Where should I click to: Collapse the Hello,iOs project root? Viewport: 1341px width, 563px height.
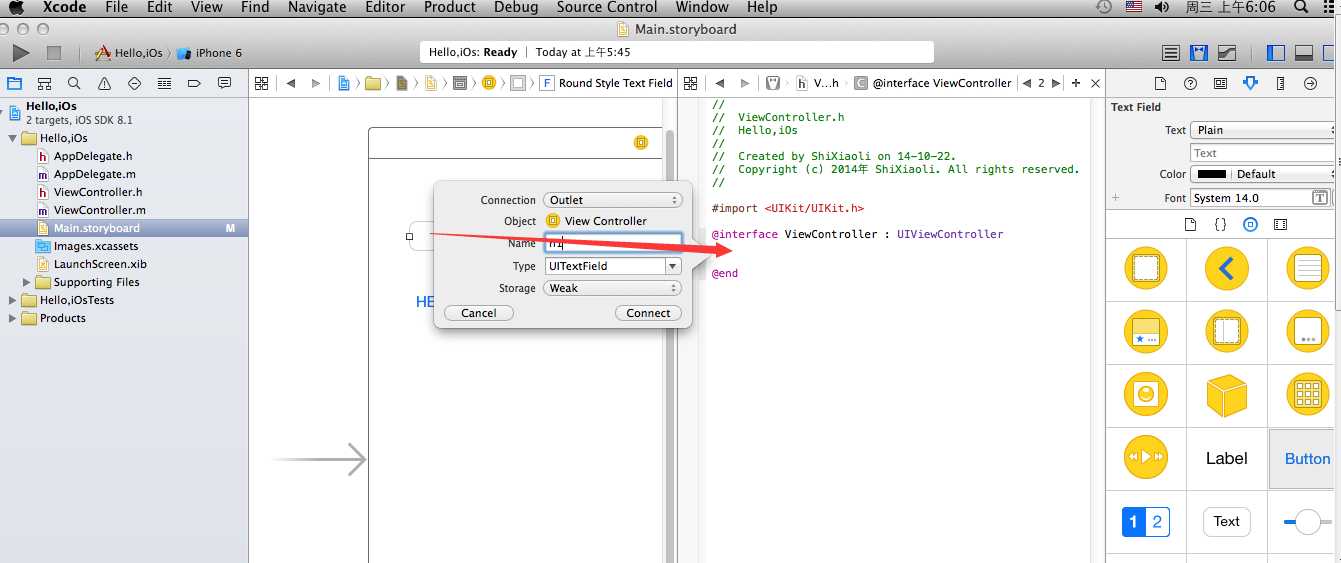(x=3, y=112)
